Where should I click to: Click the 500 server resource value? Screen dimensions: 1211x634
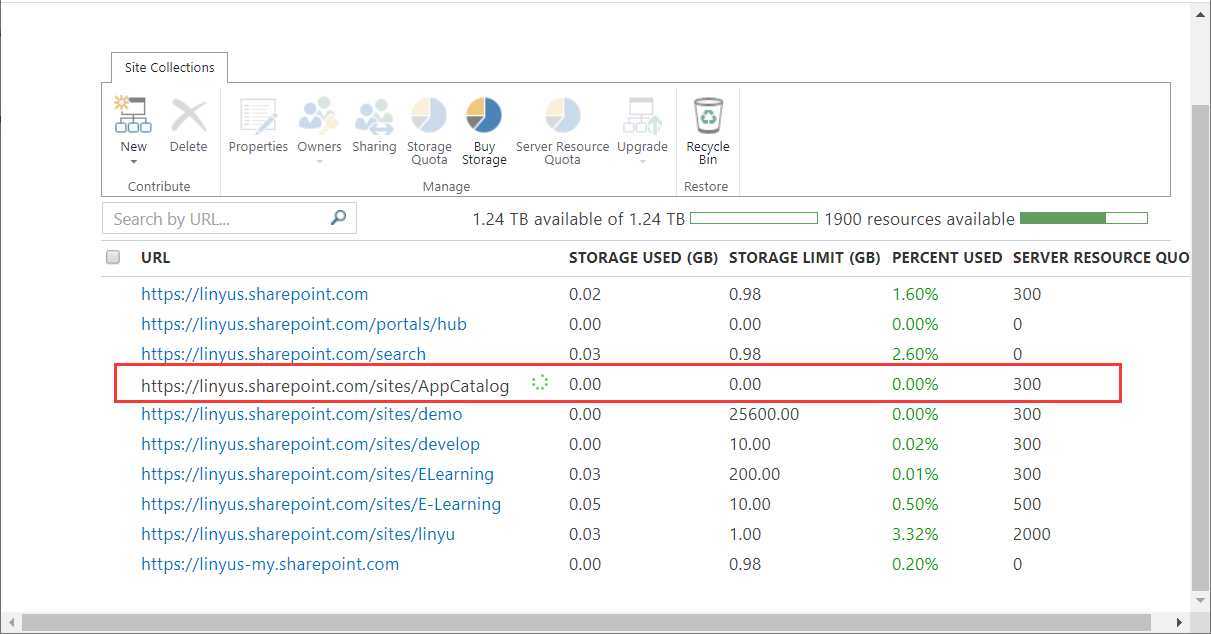(x=1027, y=504)
